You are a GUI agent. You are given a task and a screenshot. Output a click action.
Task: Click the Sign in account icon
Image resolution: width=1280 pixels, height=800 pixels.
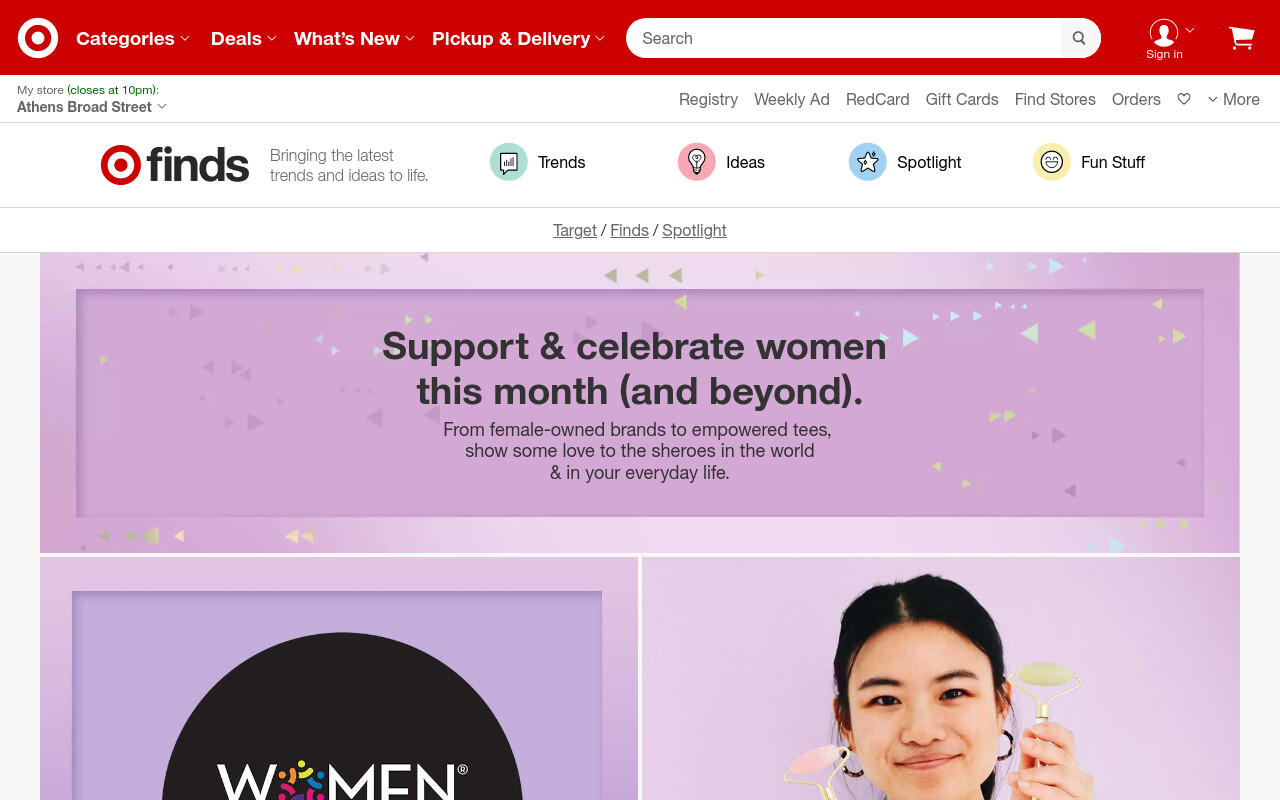tap(1164, 33)
